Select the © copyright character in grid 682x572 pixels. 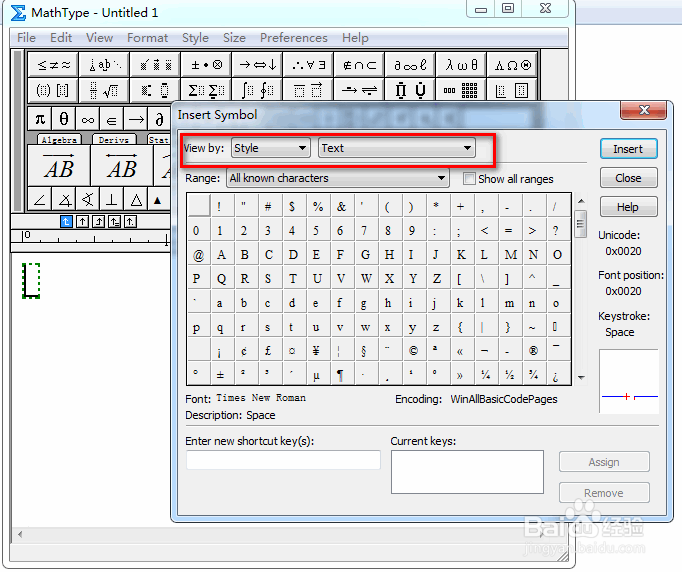pyautogui.click(x=413, y=351)
